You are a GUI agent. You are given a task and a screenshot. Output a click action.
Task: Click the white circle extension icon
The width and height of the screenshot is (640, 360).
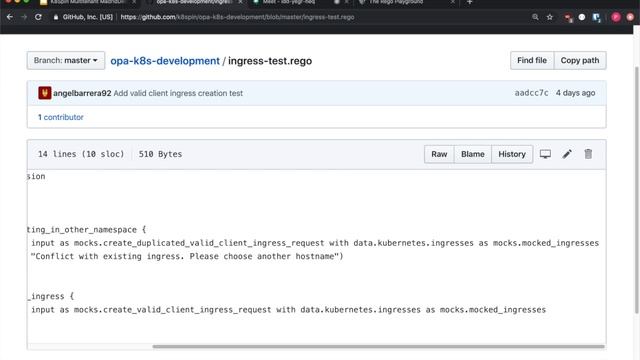[582, 17]
